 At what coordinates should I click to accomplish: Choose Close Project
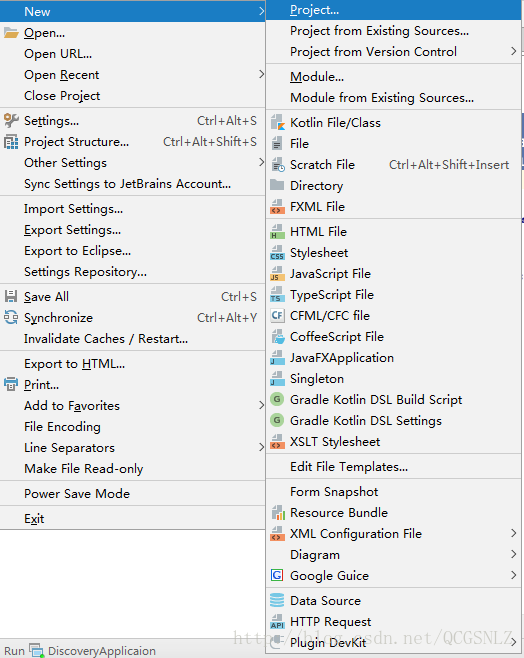pos(133,96)
